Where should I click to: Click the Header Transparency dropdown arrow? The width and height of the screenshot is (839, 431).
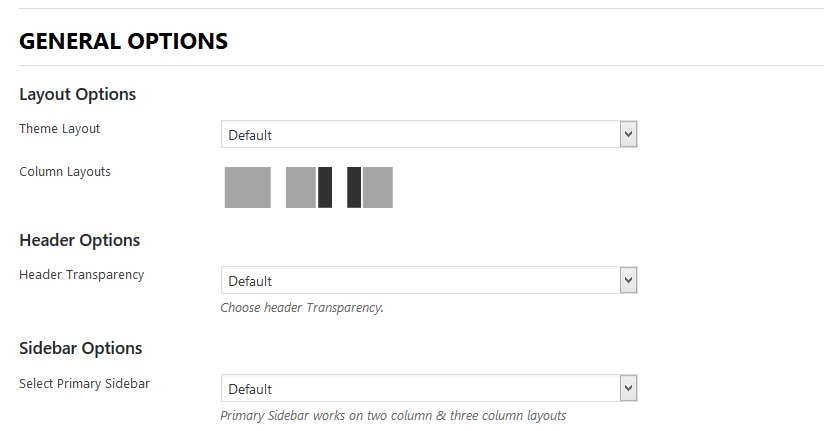click(628, 280)
